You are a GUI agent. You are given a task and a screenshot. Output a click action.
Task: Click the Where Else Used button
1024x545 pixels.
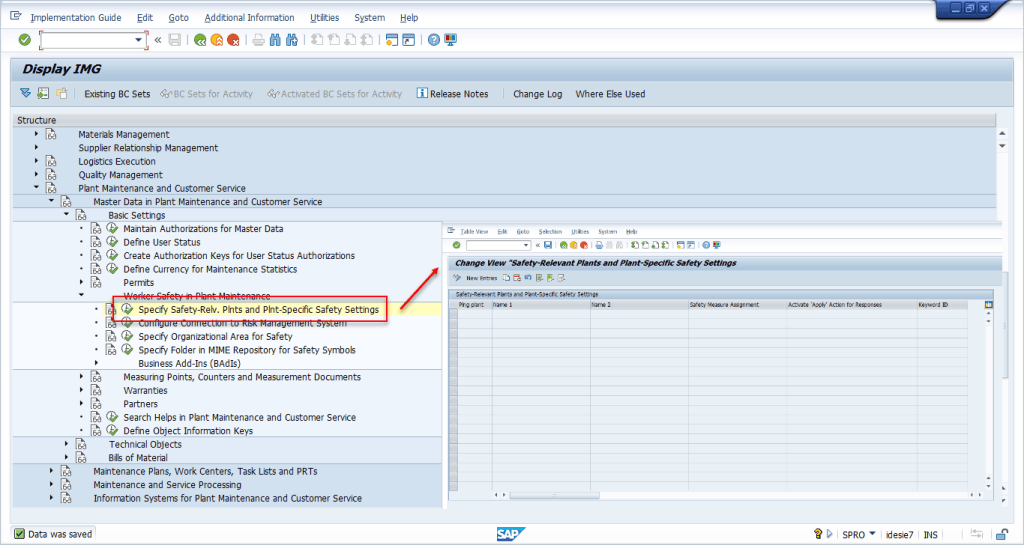[610, 94]
